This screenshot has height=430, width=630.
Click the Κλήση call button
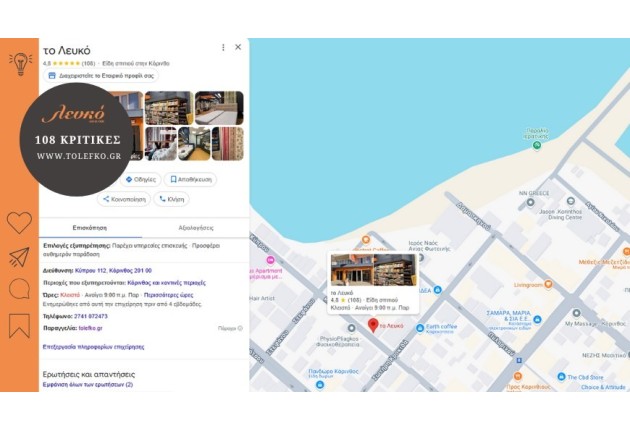coord(172,199)
